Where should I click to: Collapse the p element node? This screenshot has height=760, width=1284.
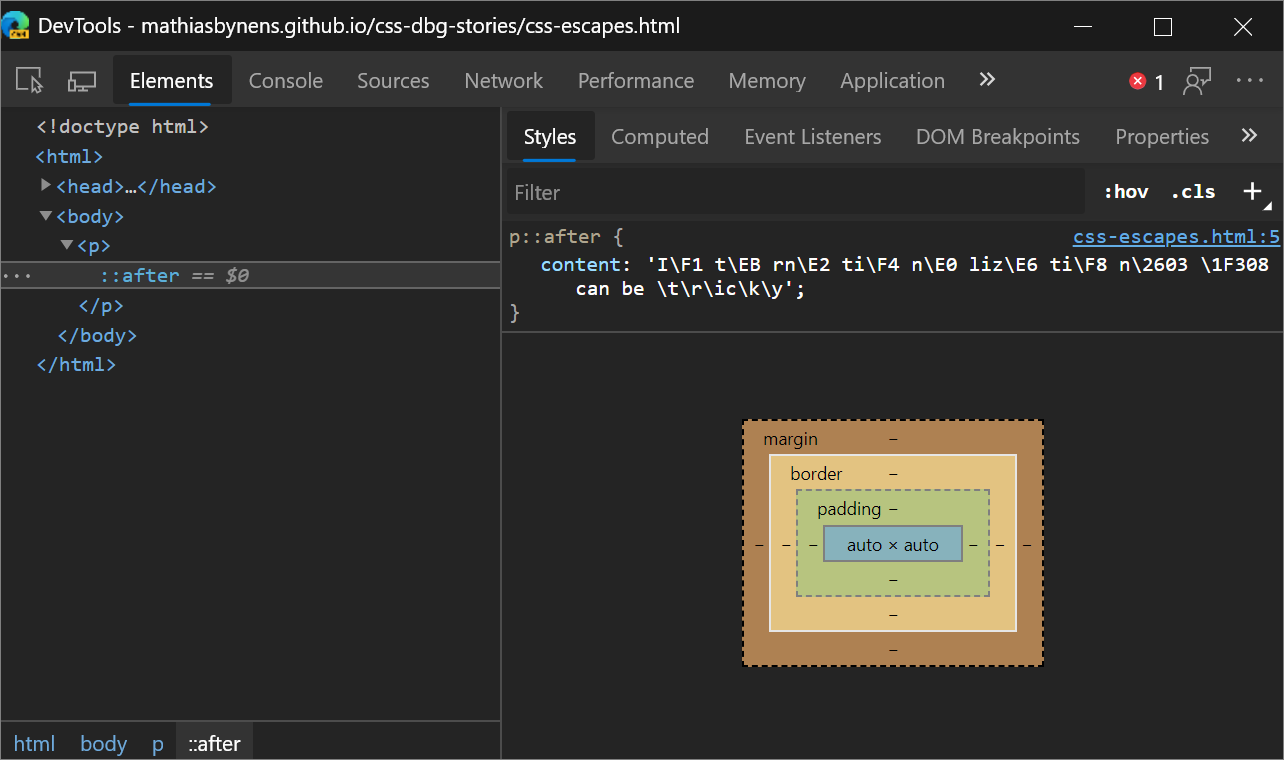click(x=67, y=245)
